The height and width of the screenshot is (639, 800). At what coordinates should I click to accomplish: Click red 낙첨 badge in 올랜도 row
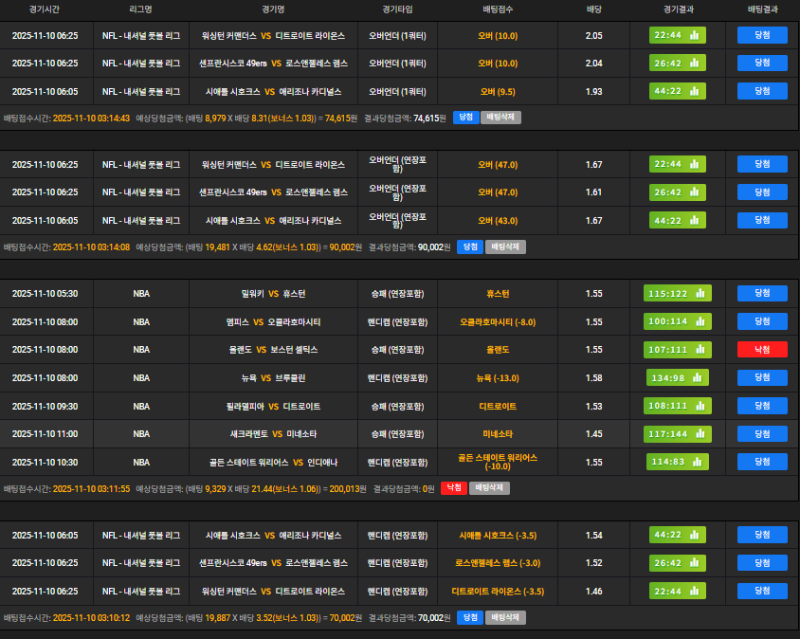762,350
